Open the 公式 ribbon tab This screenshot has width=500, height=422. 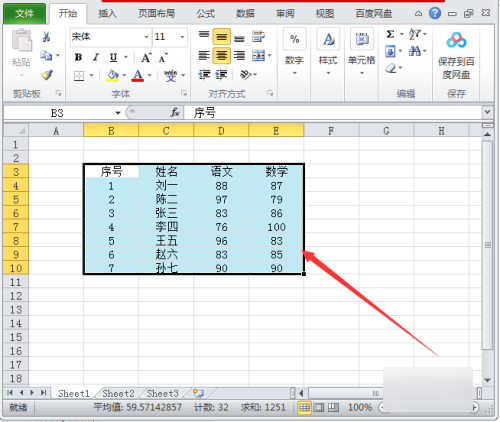pos(205,14)
